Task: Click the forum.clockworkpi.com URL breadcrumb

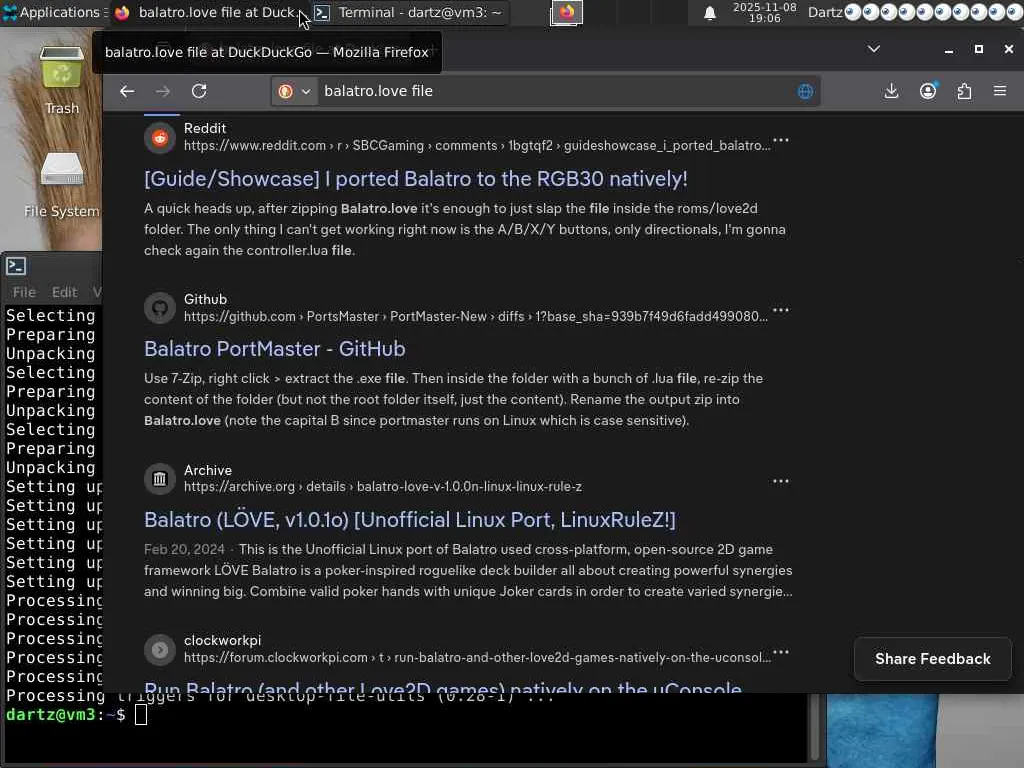Action: pyautogui.click(x=477, y=658)
